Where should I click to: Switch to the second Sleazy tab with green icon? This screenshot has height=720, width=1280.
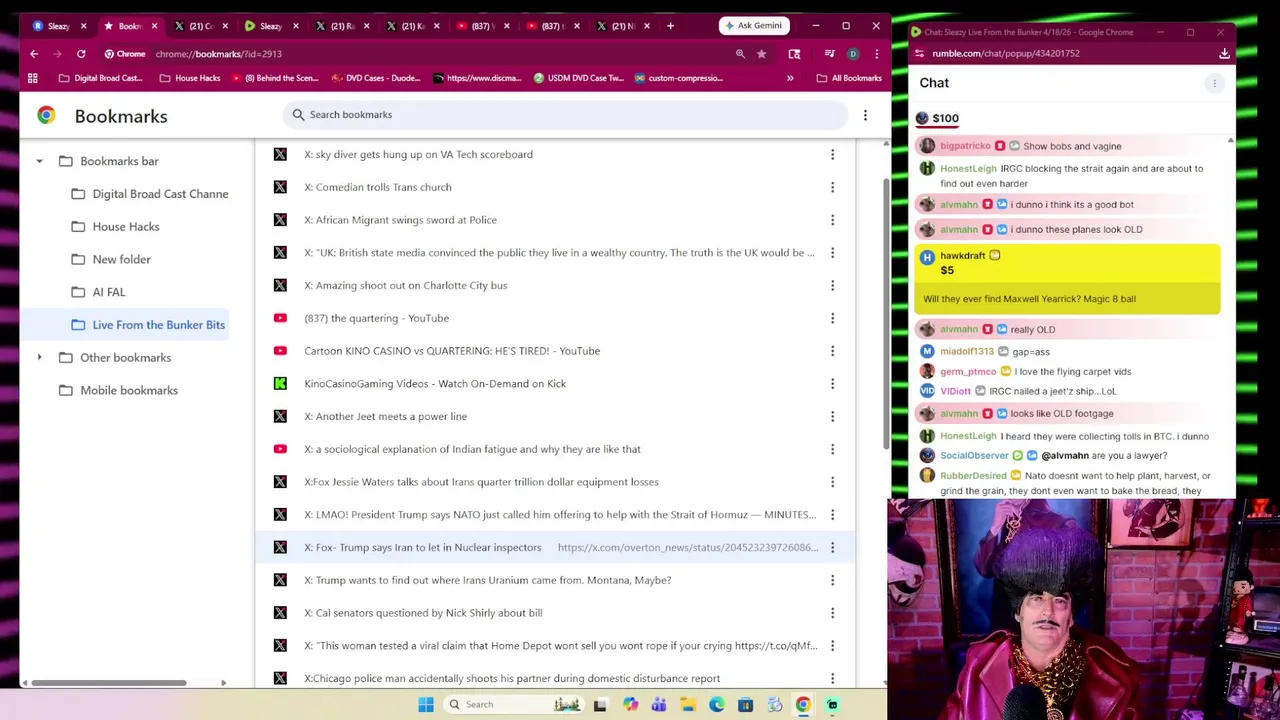270,26
